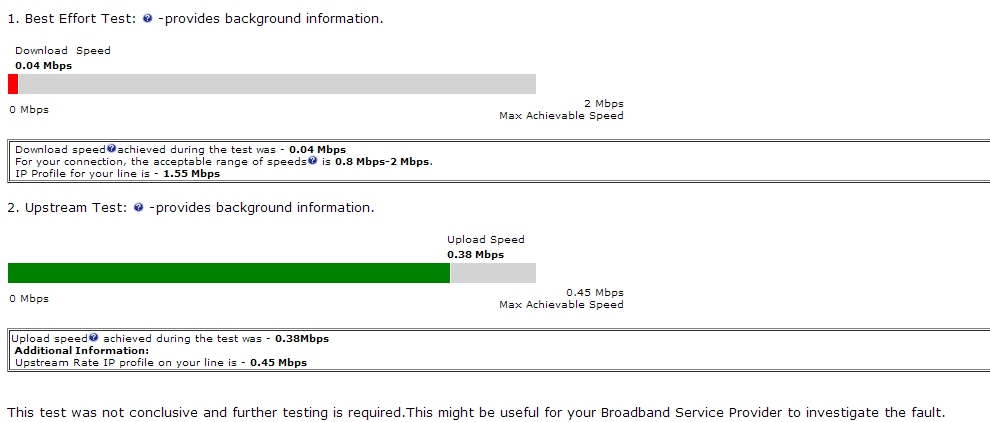Click help icon after 'Download speed' text

pos(112,149)
